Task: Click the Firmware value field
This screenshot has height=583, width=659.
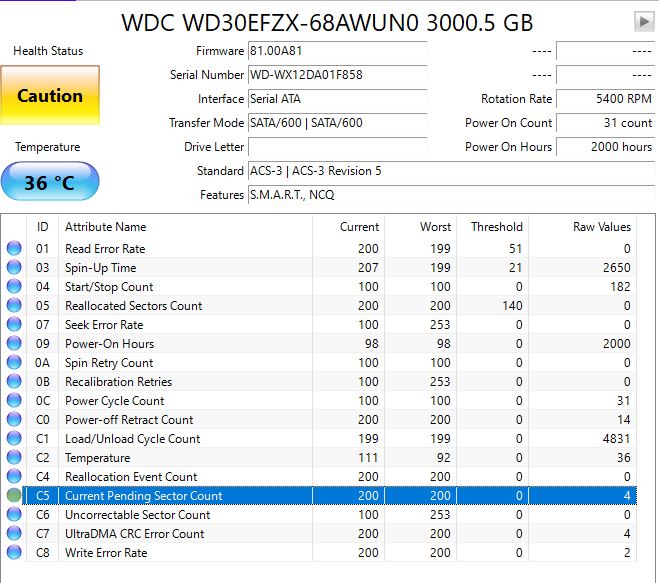Action: pyautogui.click(x=337, y=51)
